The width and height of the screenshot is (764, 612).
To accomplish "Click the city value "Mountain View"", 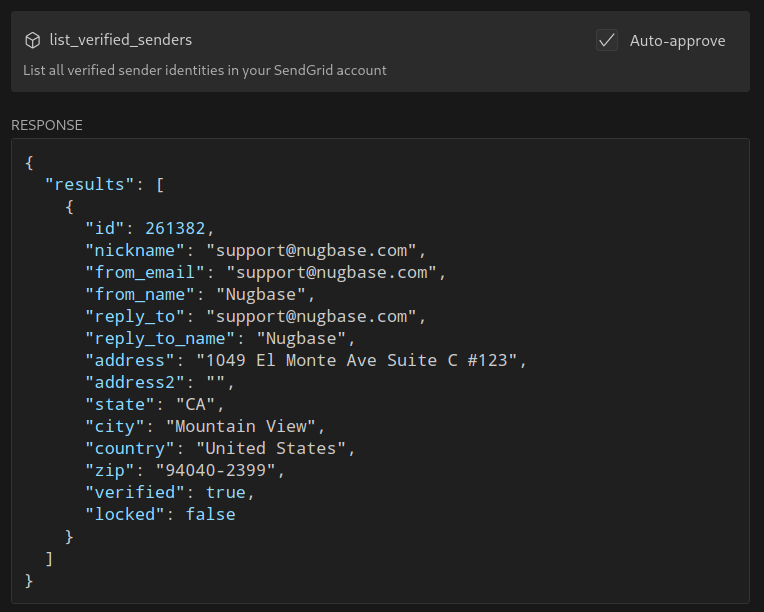I will (241, 426).
